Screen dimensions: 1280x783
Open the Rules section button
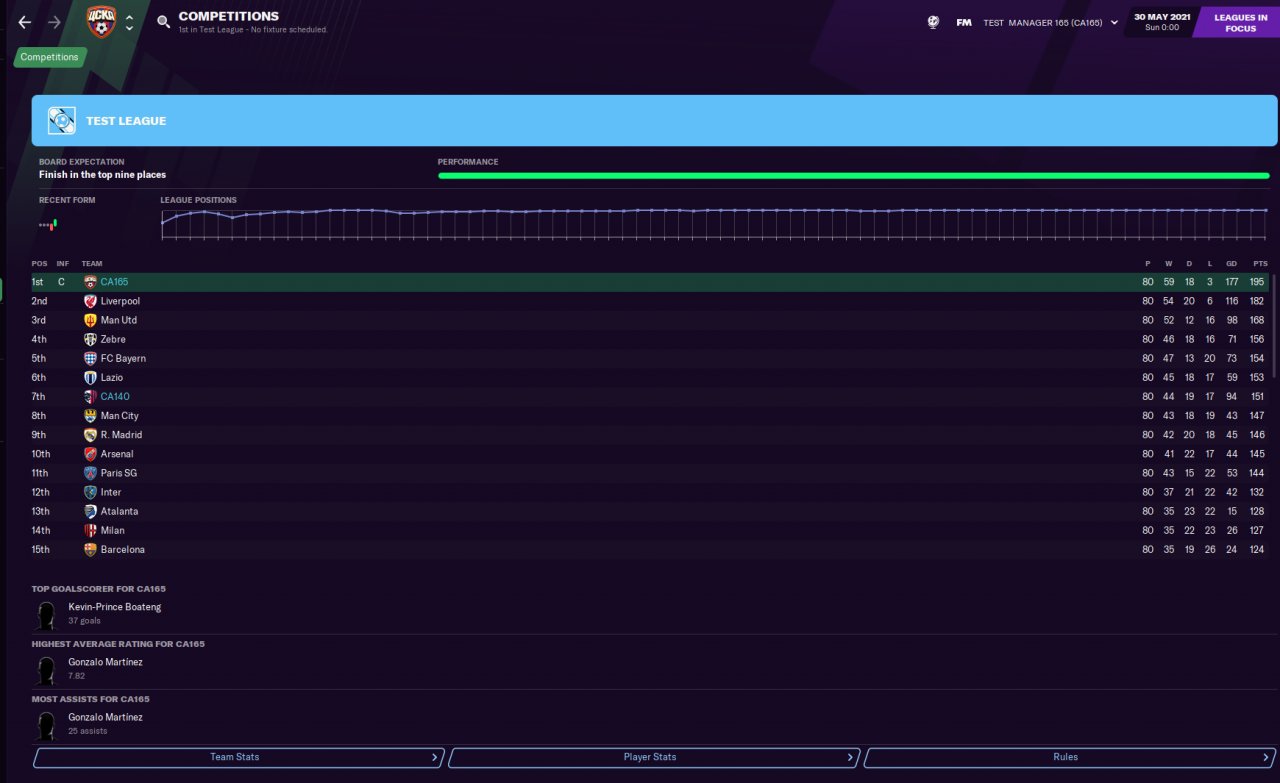pyautogui.click(x=1066, y=757)
